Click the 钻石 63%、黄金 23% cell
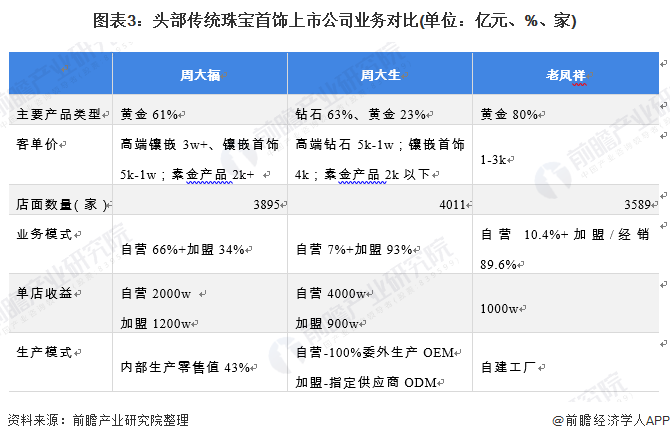This screenshot has width=670, height=441. 361,114
